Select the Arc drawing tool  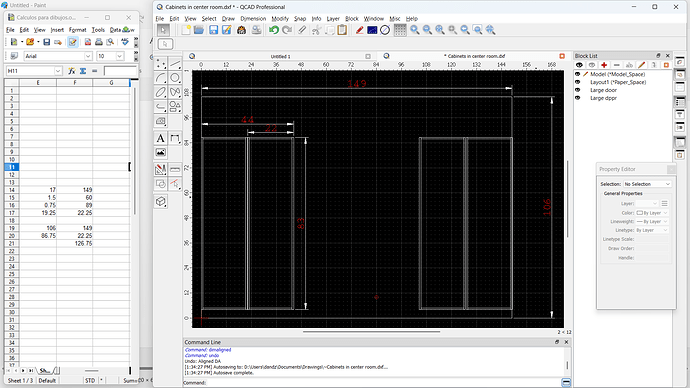[161, 78]
